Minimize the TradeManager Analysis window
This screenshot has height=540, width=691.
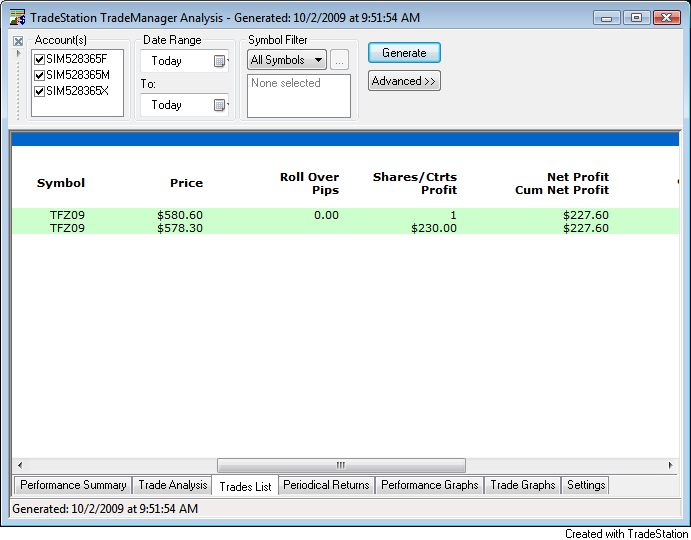607,18
